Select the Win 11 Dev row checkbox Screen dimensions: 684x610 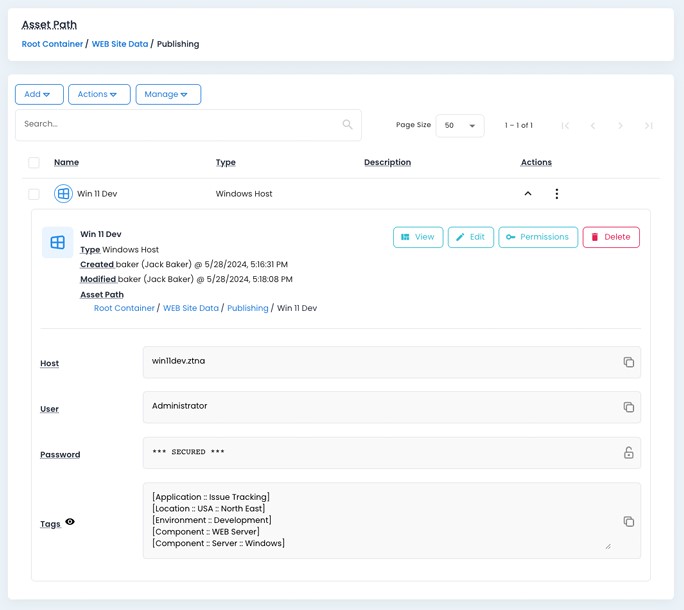(34, 194)
